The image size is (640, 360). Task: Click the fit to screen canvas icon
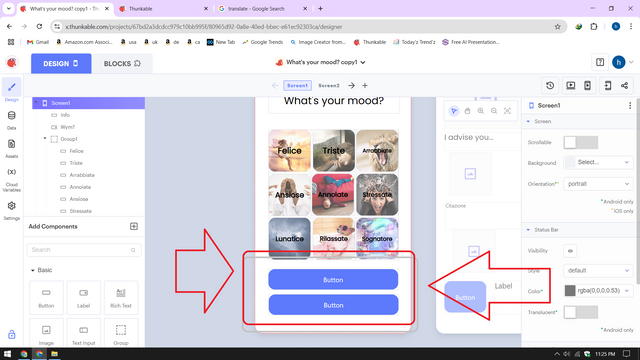[507, 111]
